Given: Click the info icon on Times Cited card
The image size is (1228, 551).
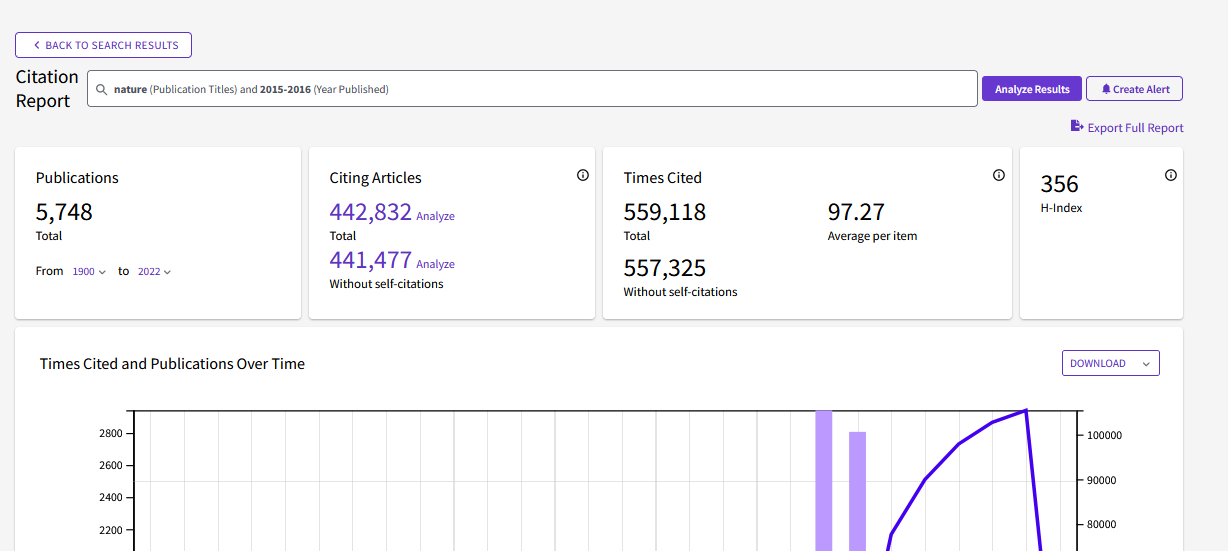Looking at the screenshot, I should [999, 175].
